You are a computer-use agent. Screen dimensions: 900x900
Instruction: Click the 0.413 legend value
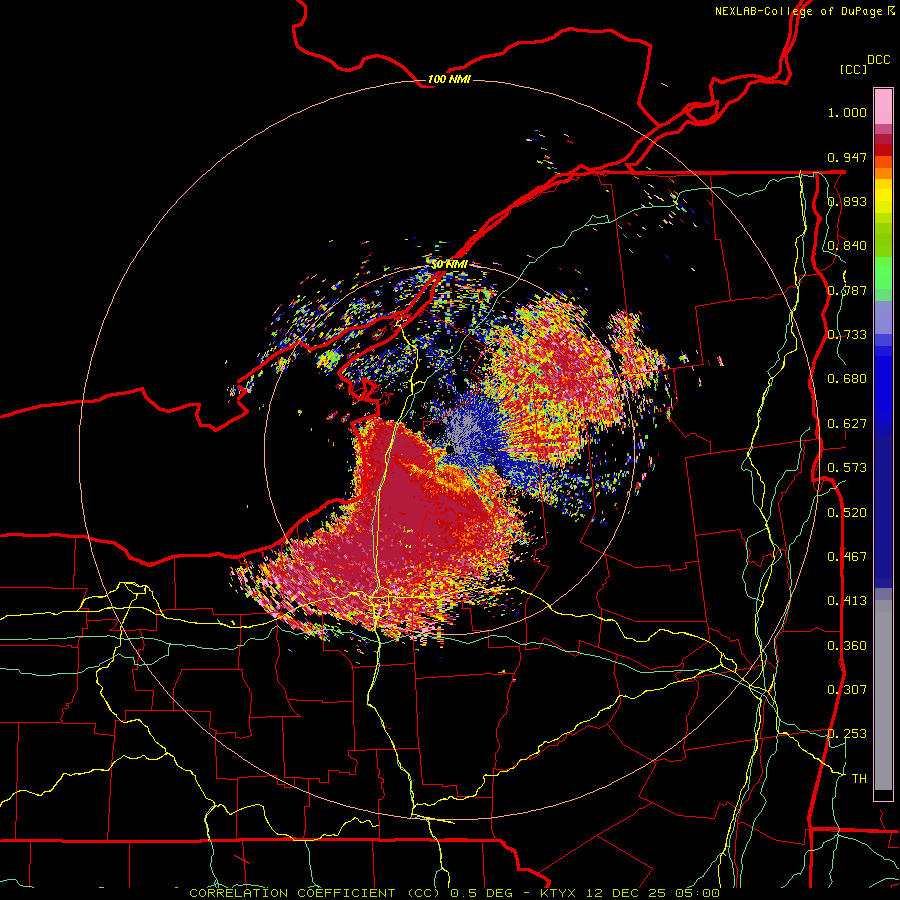[x=847, y=601]
